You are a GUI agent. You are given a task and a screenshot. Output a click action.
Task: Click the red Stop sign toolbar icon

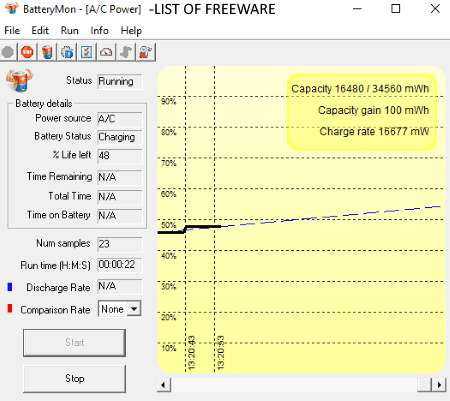pos(27,52)
